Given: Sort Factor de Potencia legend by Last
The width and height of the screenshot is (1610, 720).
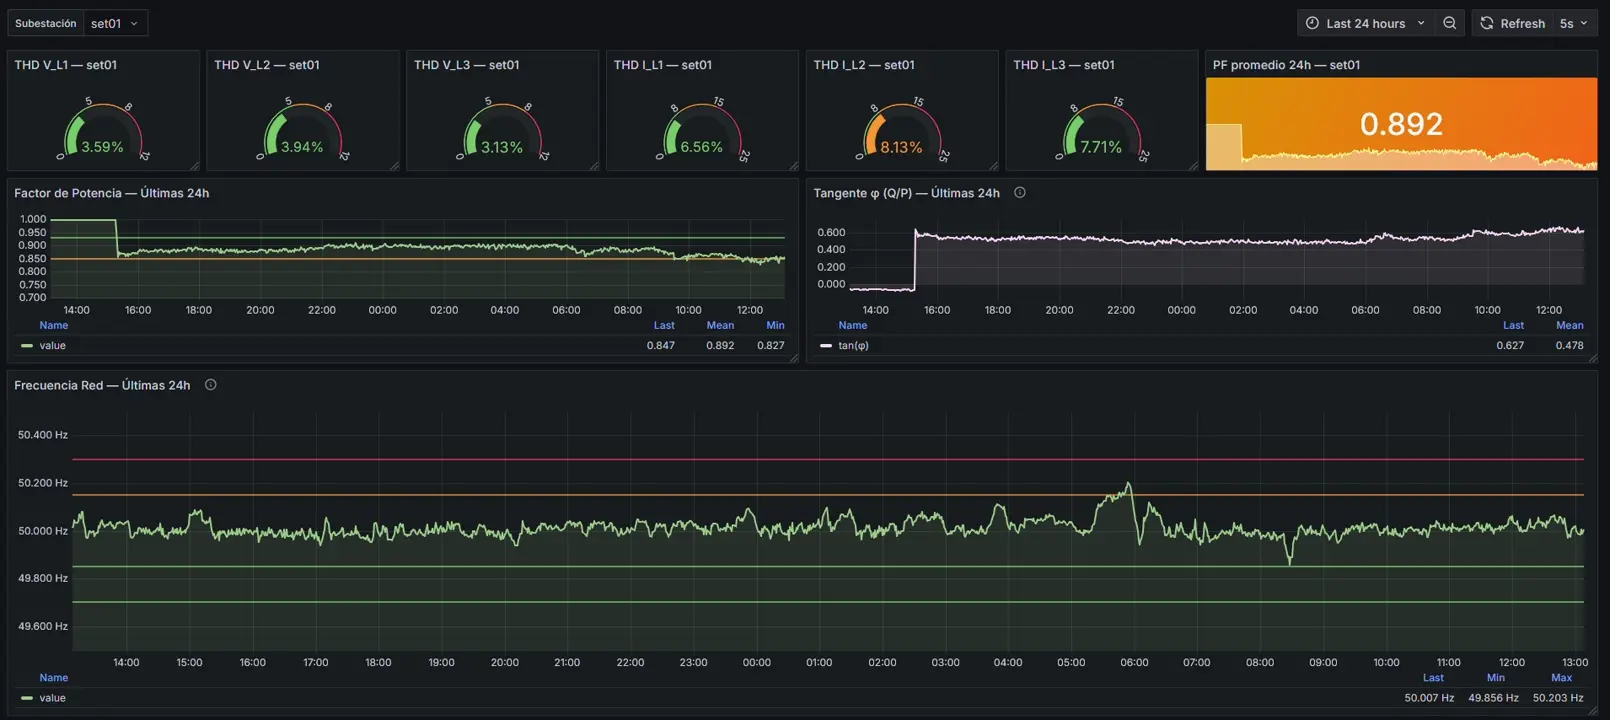Looking at the screenshot, I should tap(664, 325).
